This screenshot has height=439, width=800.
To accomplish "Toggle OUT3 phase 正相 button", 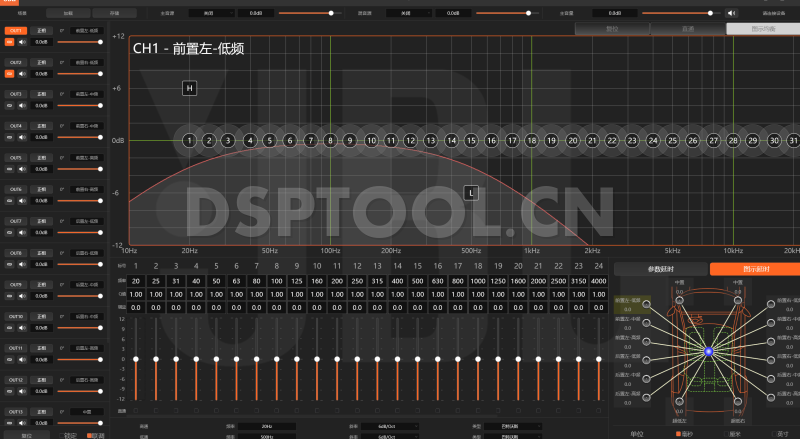I will (41, 94).
